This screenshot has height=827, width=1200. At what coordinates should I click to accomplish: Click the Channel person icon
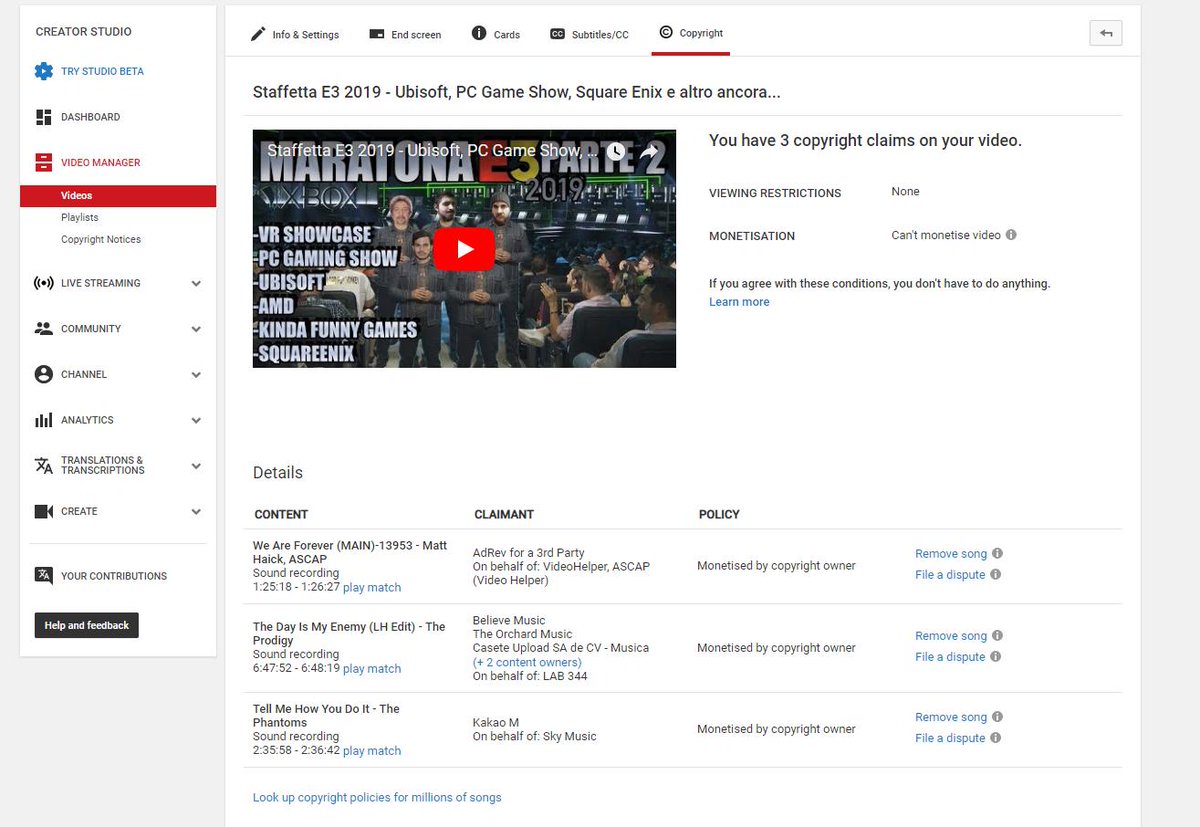43,374
